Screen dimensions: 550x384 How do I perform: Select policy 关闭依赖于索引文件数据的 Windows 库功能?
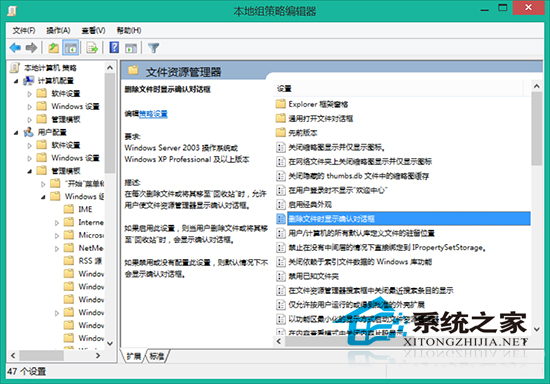[354, 262]
